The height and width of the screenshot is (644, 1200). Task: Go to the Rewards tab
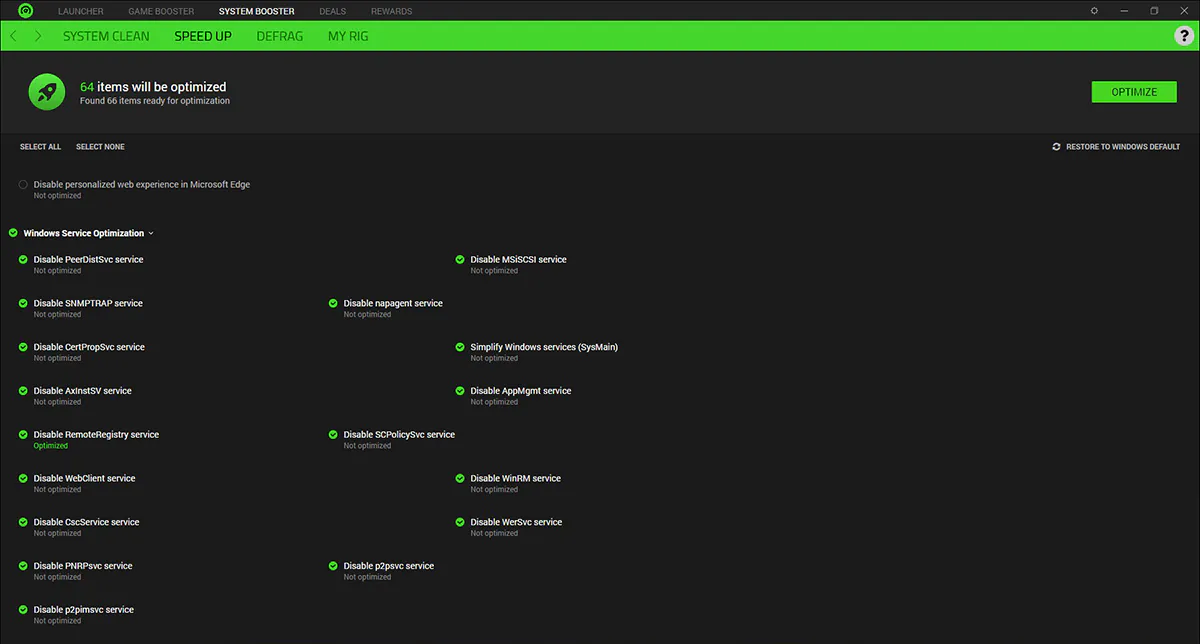click(391, 11)
